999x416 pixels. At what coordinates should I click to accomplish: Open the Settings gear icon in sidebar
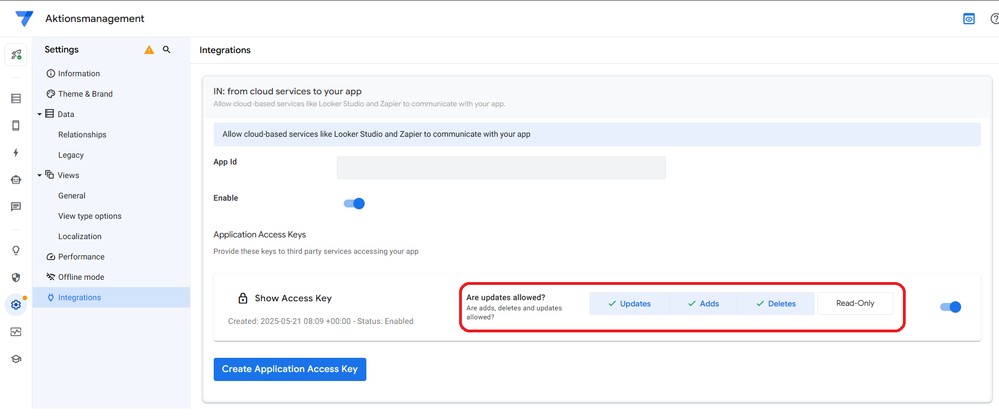pyautogui.click(x=16, y=305)
